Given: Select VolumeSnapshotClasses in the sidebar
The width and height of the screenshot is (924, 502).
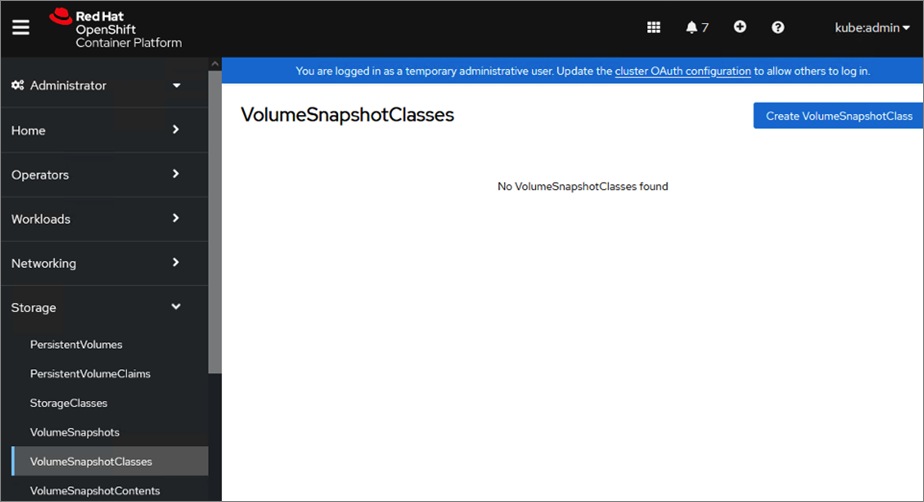Looking at the screenshot, I should [x=110, y=461].
